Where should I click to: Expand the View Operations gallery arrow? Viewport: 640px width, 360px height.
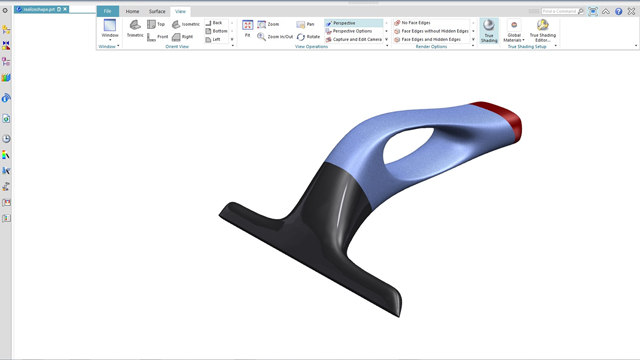[387, 40]
